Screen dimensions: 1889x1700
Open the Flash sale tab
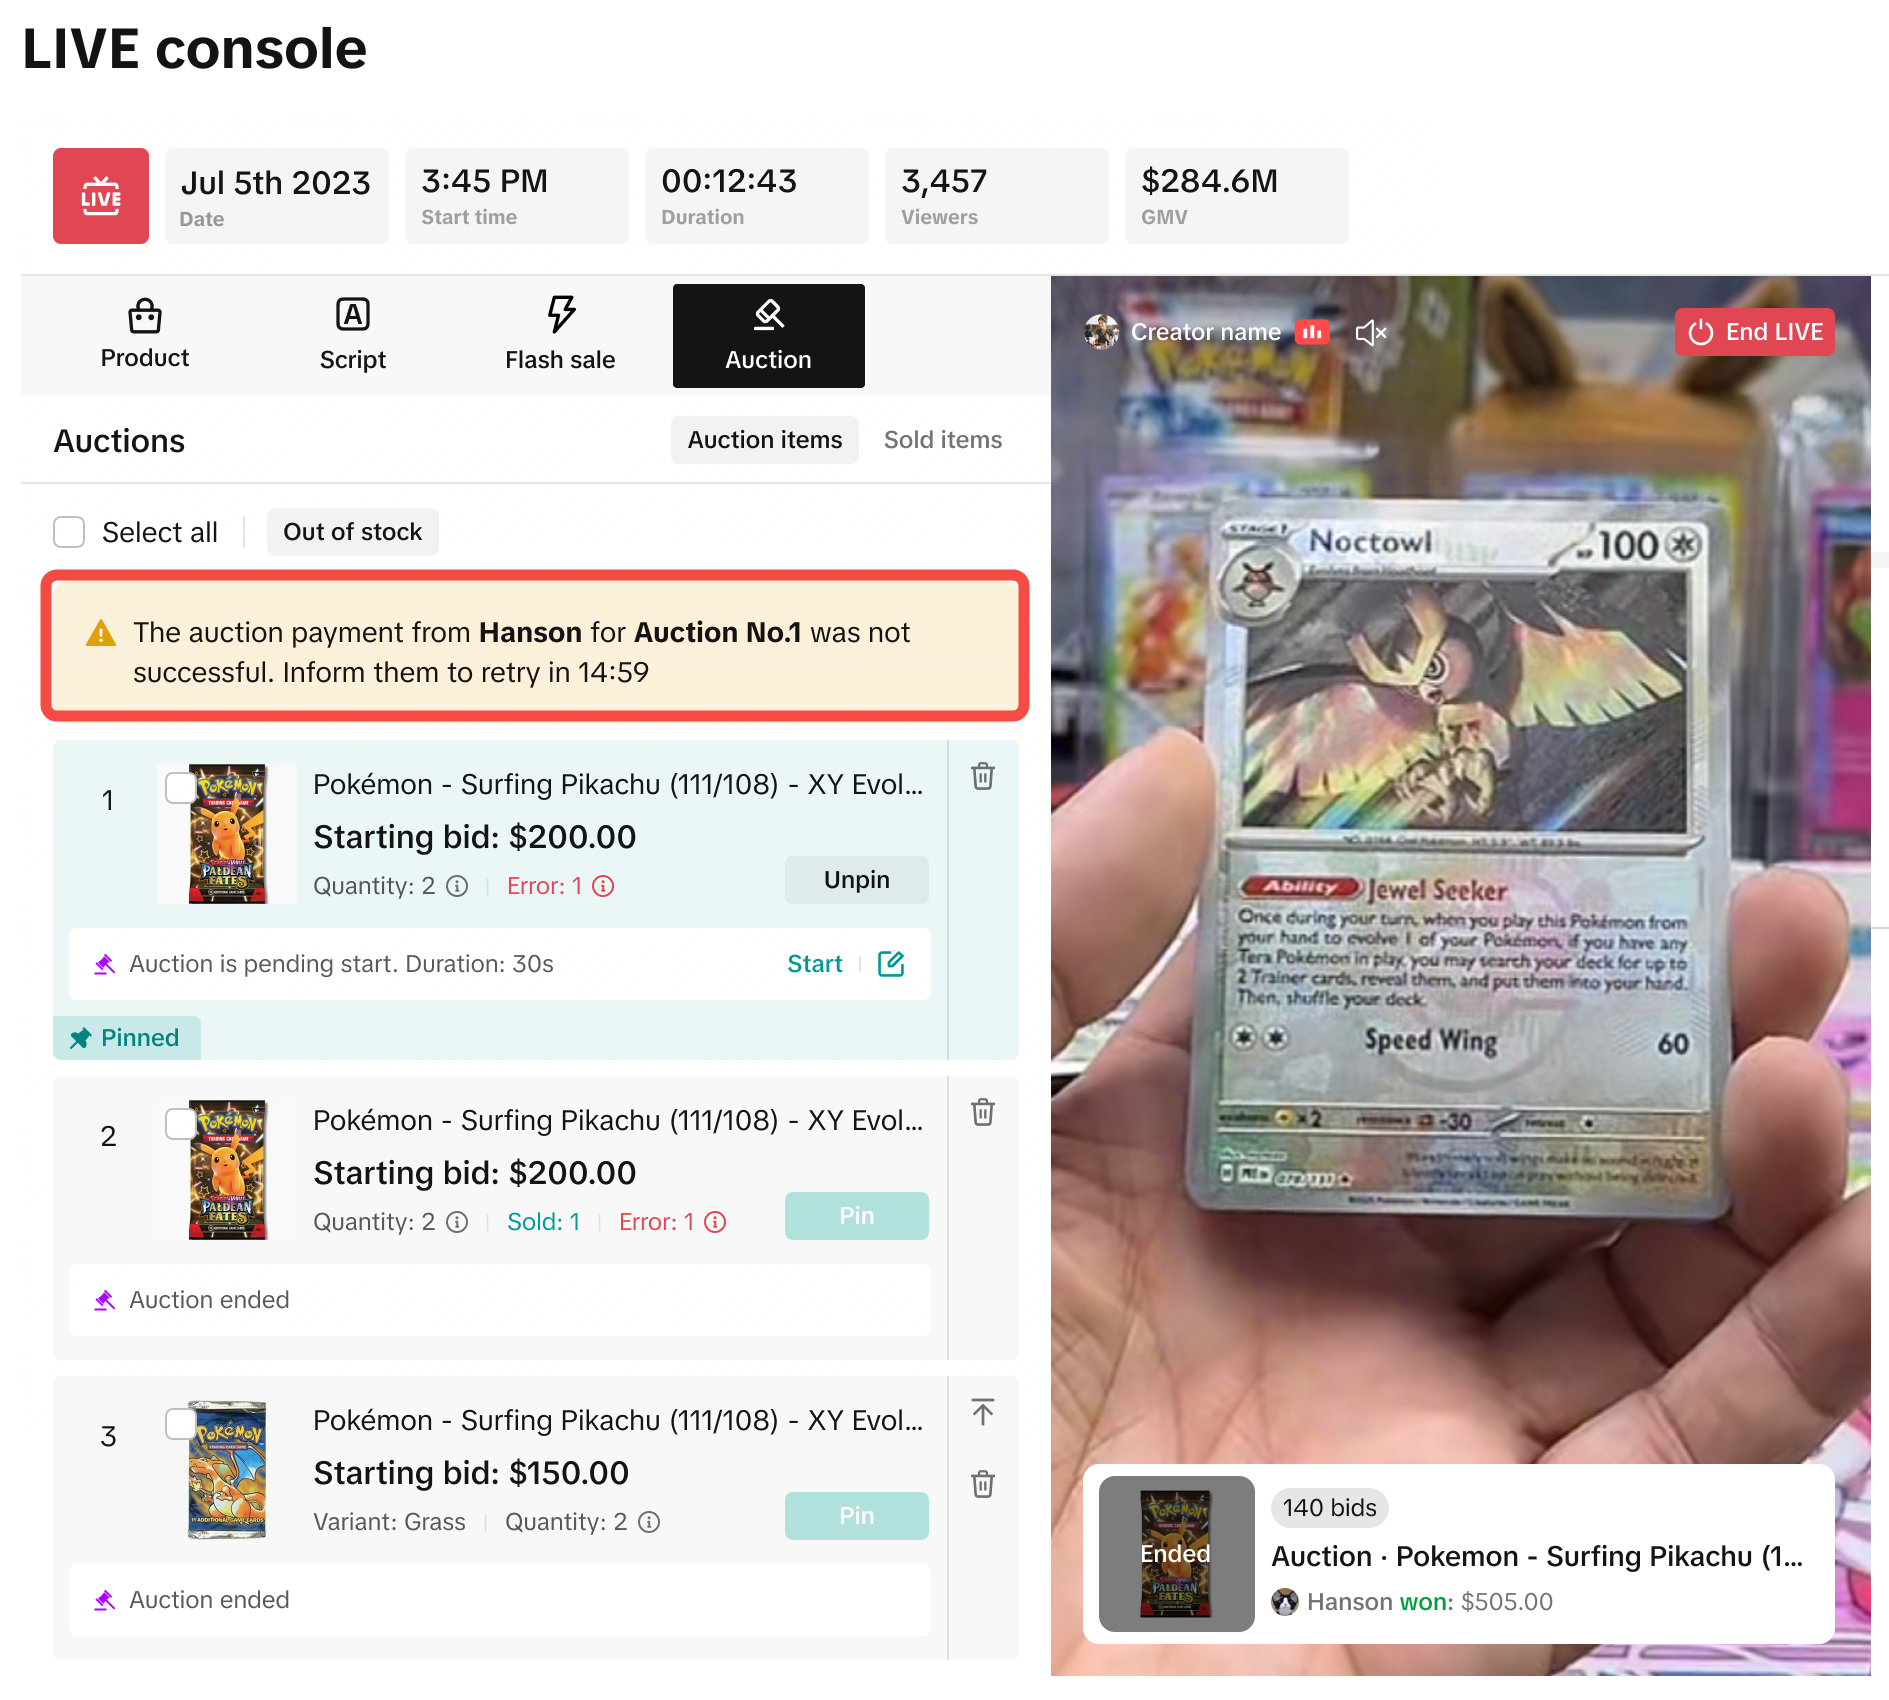click(x=560, y=336)
